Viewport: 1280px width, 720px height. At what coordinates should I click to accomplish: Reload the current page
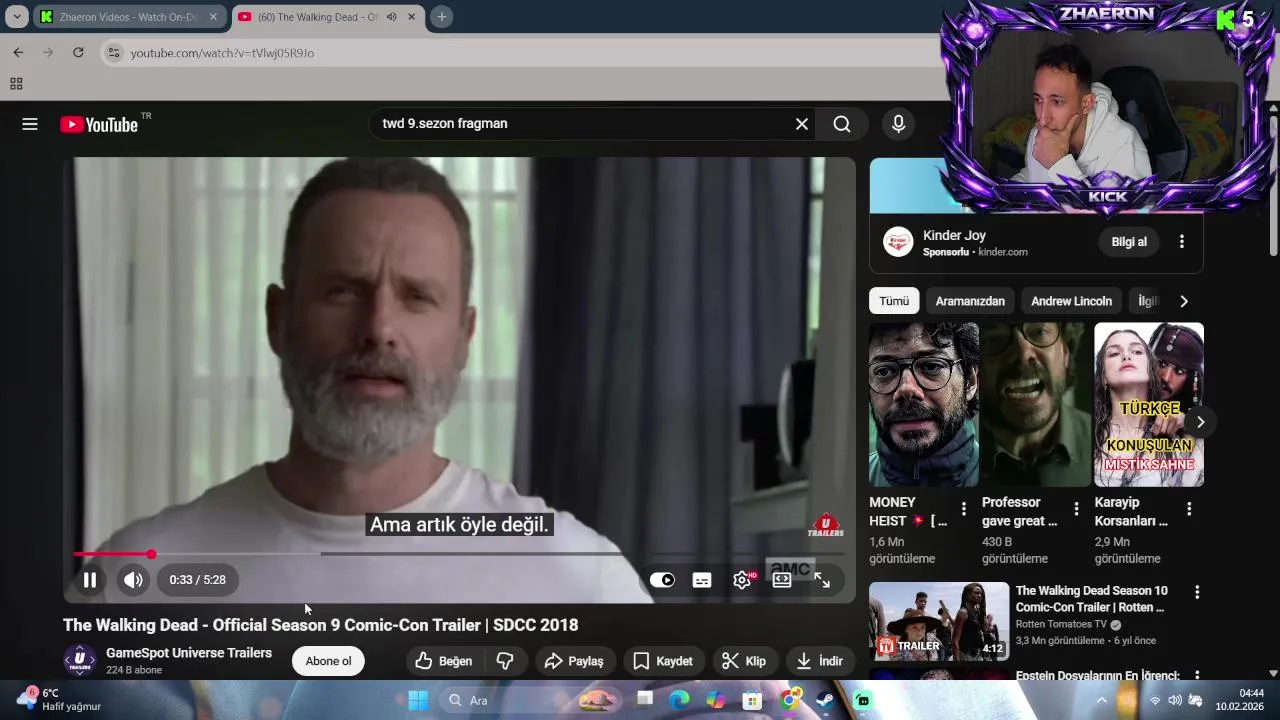tap(78, 52)
